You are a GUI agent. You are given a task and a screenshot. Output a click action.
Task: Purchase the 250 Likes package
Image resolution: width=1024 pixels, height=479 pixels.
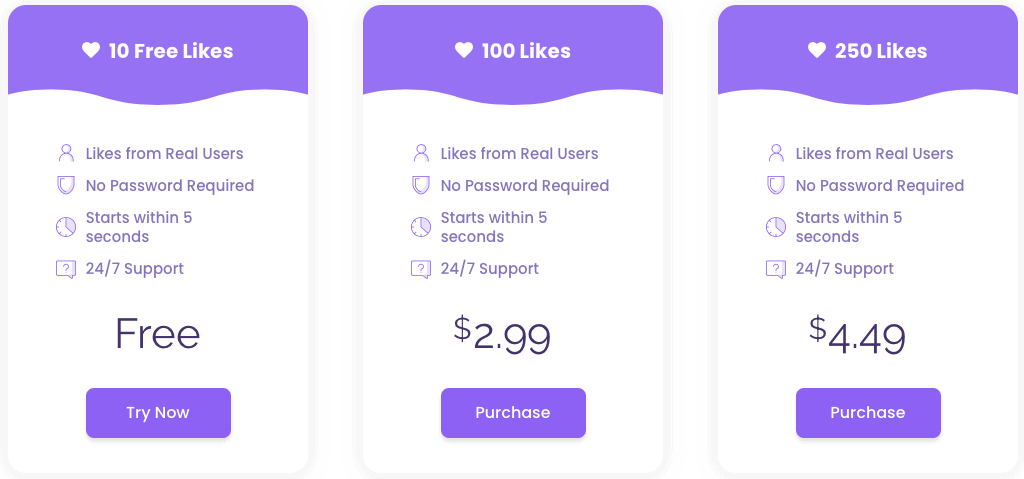[868, 413]
